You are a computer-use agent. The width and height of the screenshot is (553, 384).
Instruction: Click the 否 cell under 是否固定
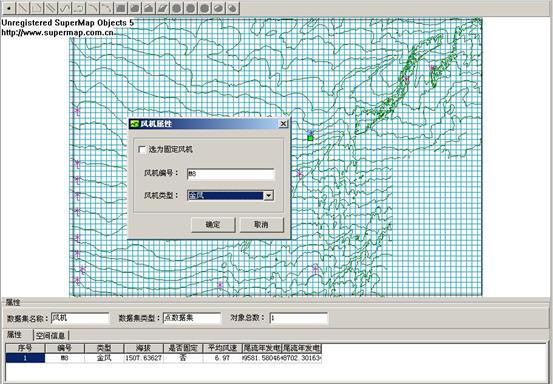183,358
